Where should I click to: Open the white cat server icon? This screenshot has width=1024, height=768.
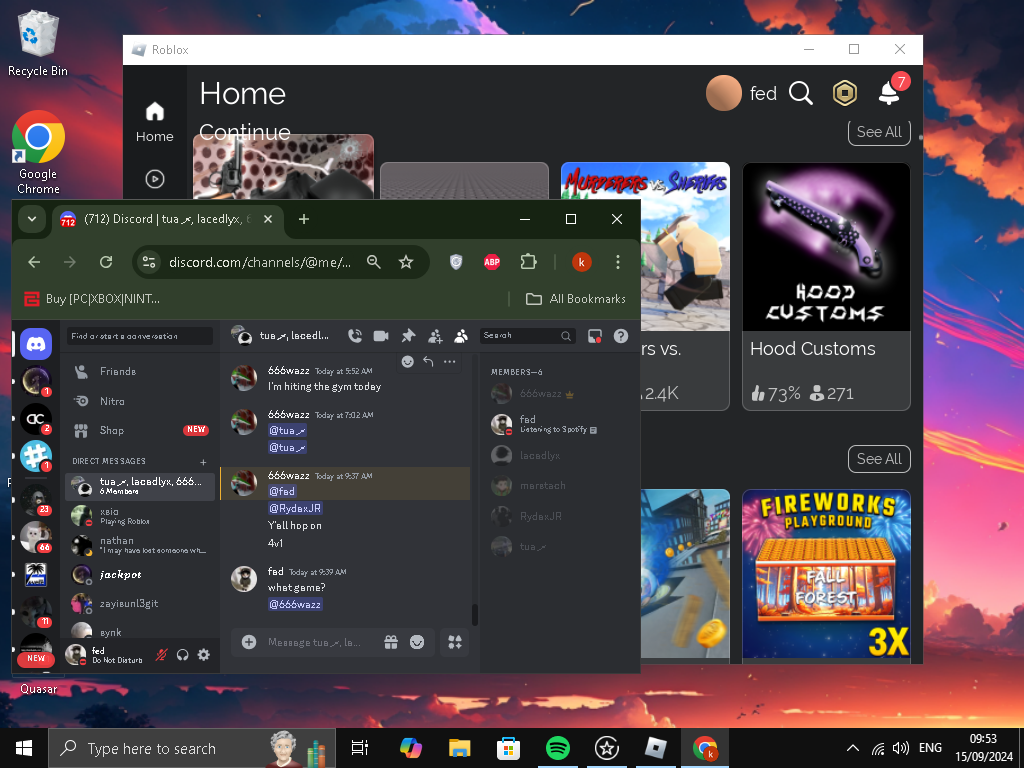pos(36,537)
